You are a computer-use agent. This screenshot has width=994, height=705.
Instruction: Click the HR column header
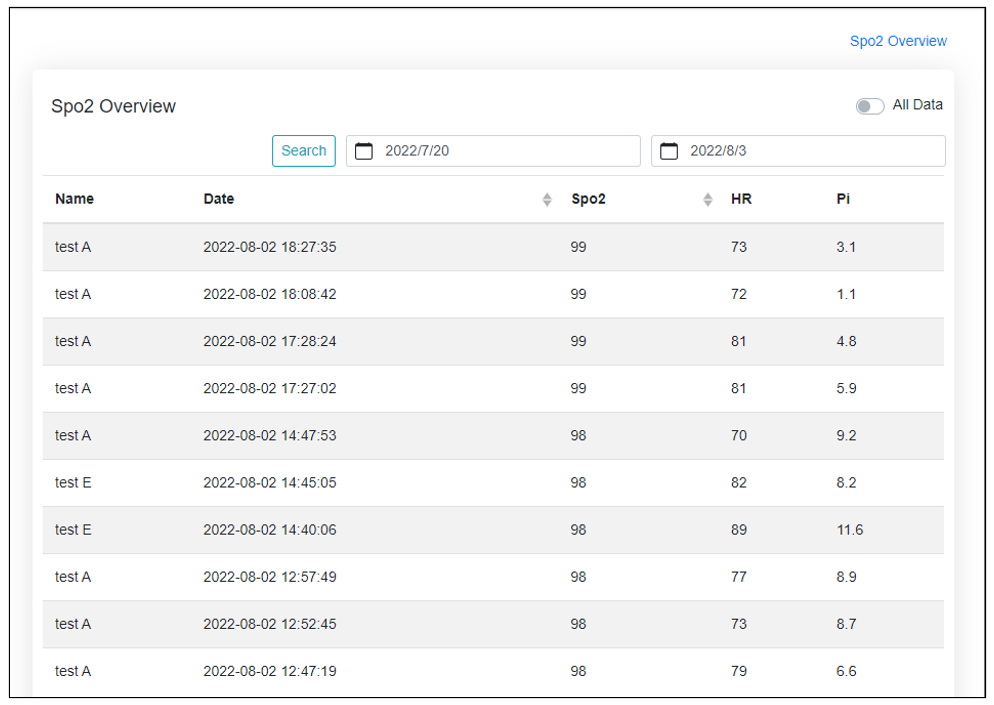(741, 199)
